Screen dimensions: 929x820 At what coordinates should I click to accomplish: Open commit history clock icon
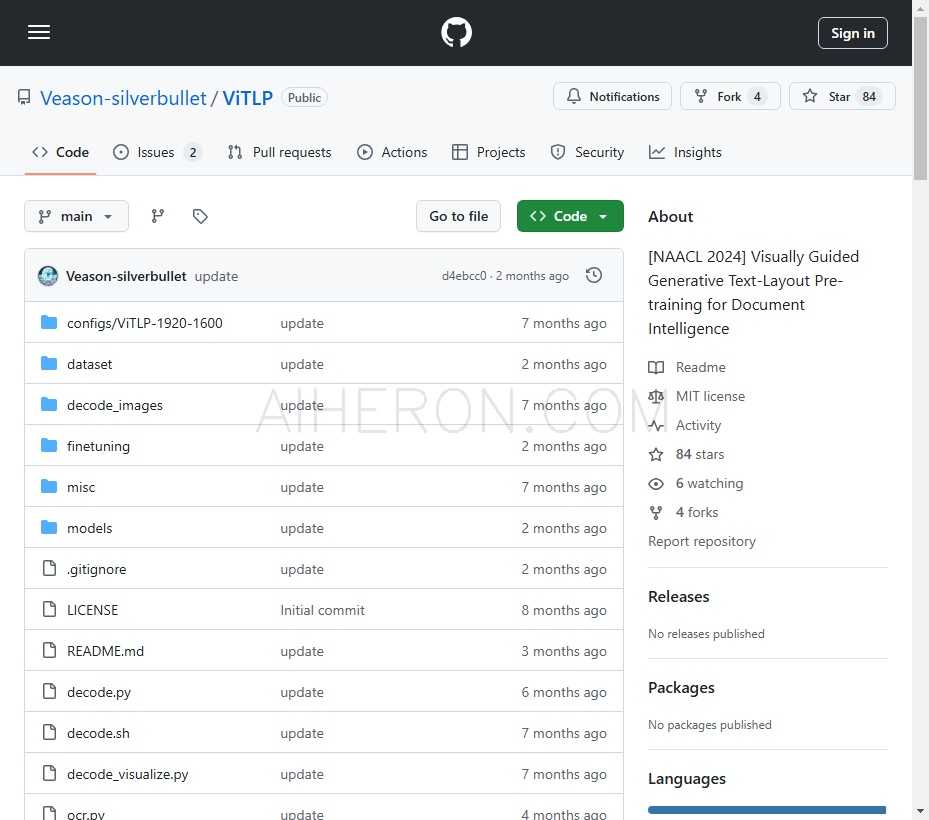(594, 276)
